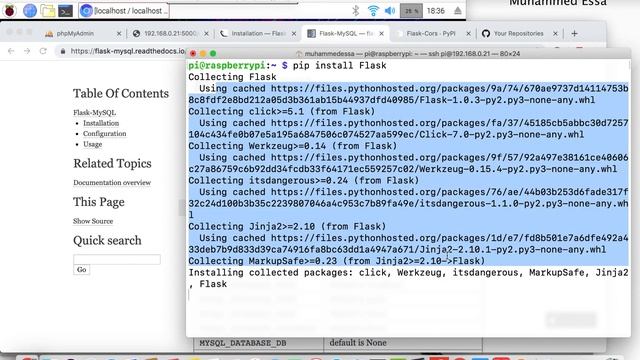This screenshot has width=640, height=360.
Task: Open Wi-Fi network tray icon
Action: [x=373, y=11]
